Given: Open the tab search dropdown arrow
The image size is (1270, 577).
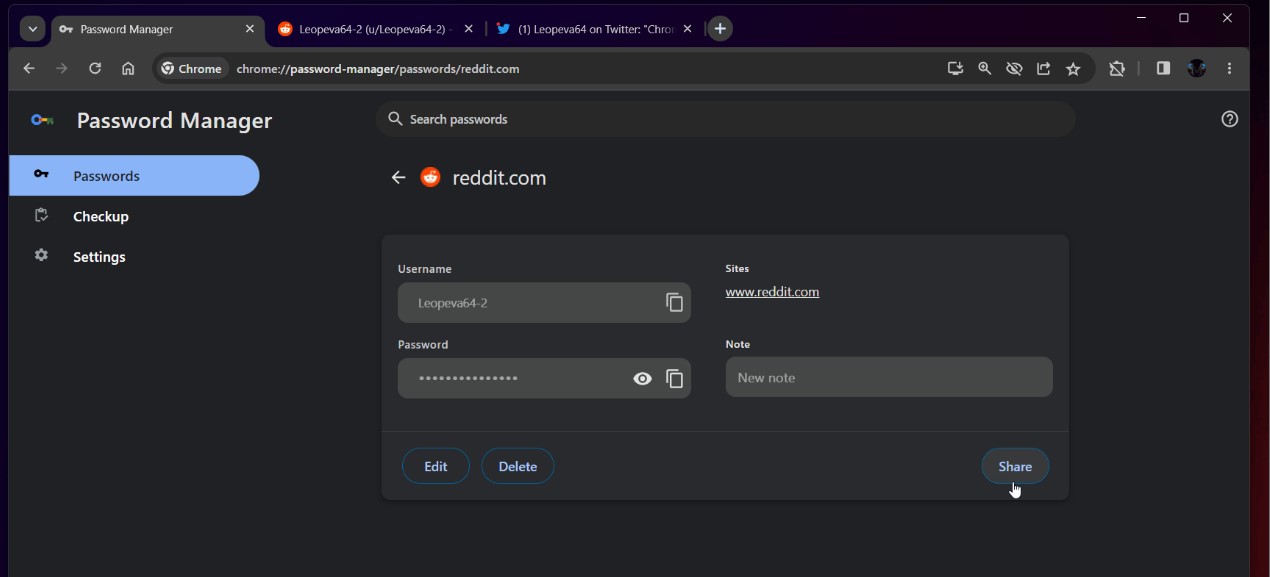Looking at the screenshot, I should (x=33, y=29).
